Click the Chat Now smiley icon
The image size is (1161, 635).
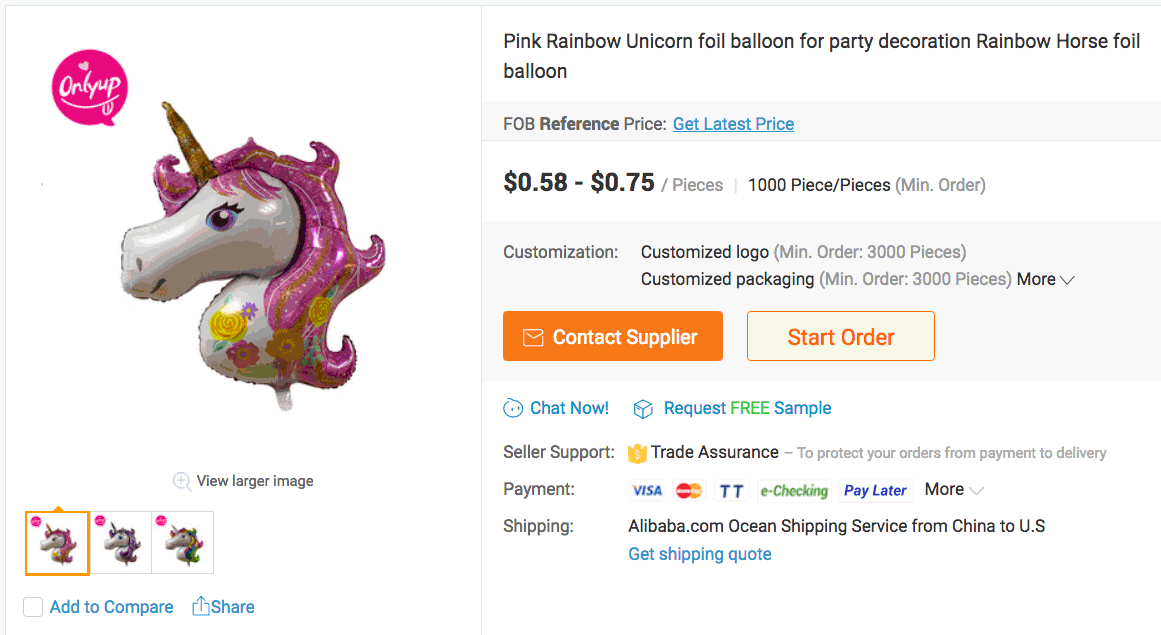pyautogui.click(x=513, y=408)
